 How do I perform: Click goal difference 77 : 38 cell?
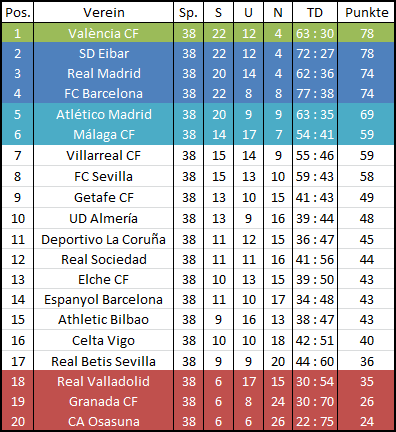(x=315, y=93)
